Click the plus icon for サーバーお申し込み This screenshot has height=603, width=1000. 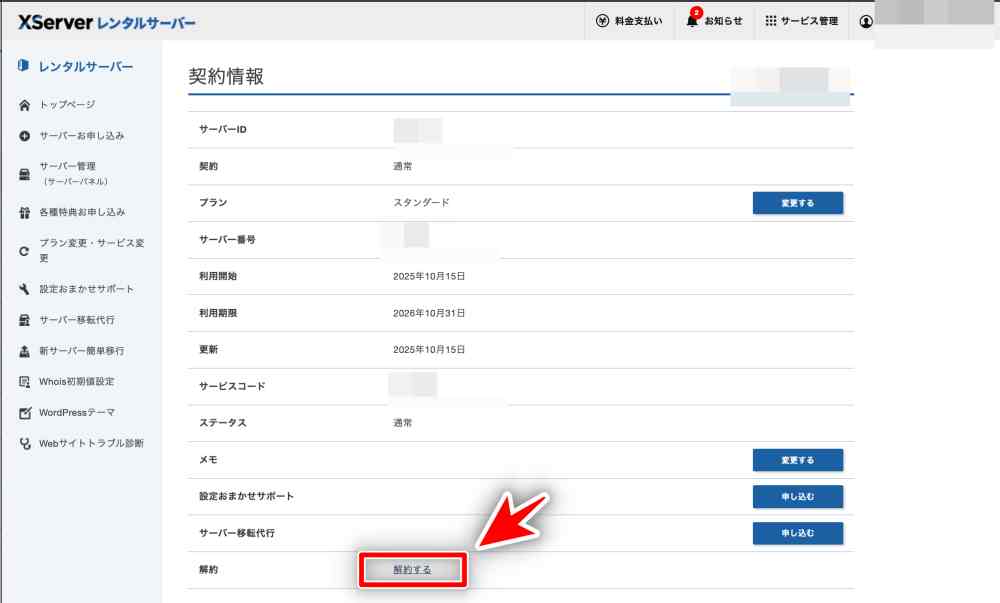point(24,136)
